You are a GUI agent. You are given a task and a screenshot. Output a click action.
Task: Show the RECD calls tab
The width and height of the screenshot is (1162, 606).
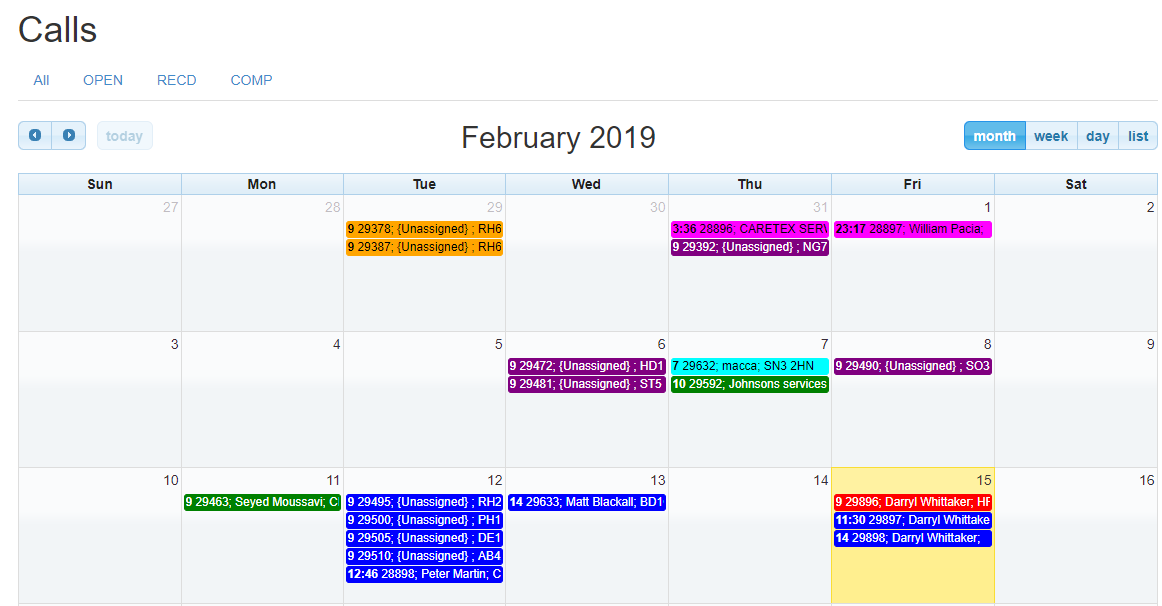coord(176,80)
